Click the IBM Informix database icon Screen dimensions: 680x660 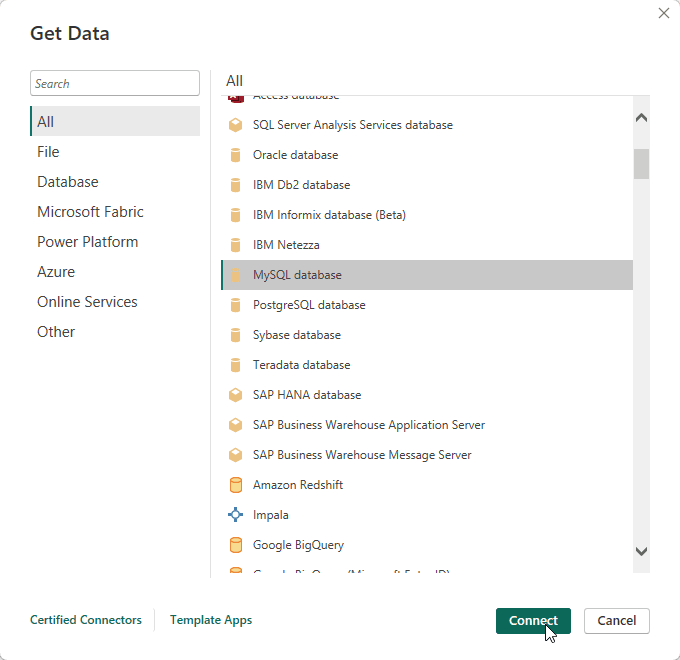click(x=235, y=215)
